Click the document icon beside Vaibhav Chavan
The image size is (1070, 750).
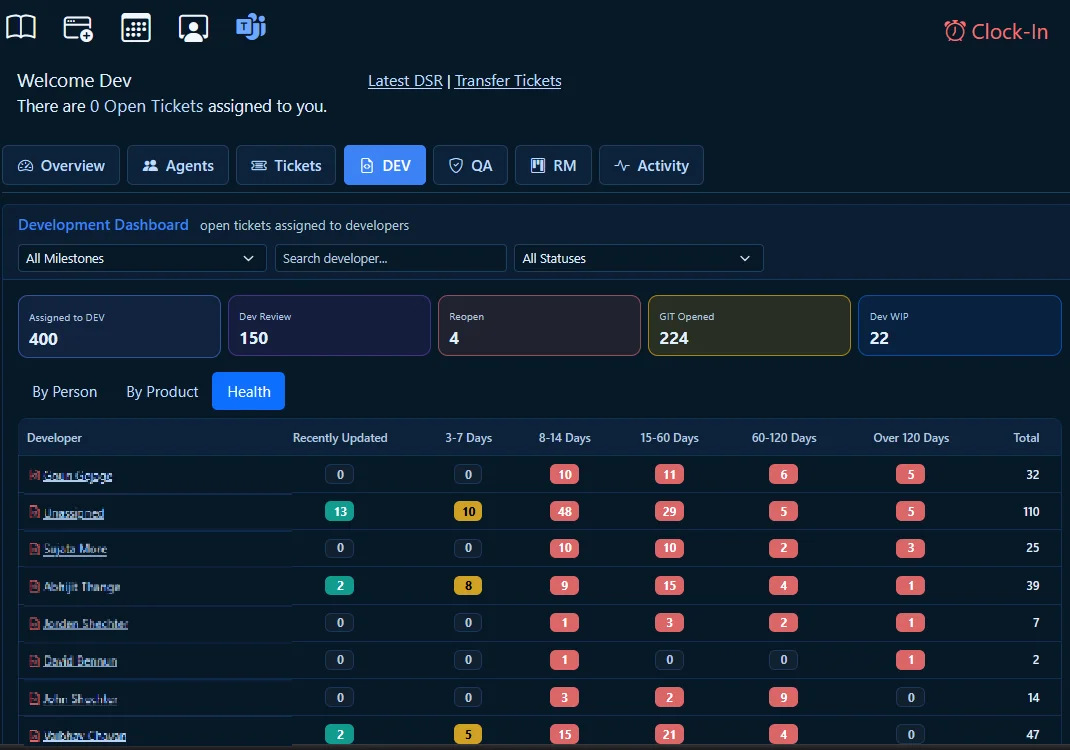coord(35,735)
